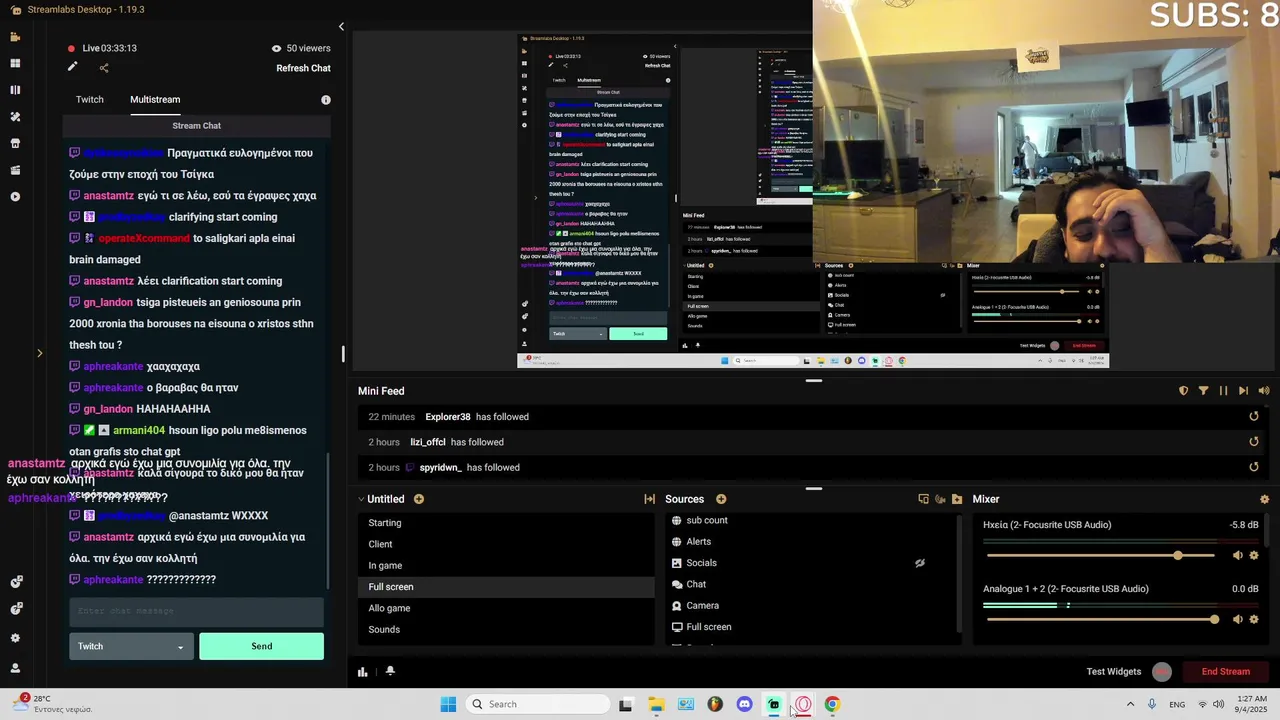Switch to the Multistream chat tab

(x=155, y=100)
